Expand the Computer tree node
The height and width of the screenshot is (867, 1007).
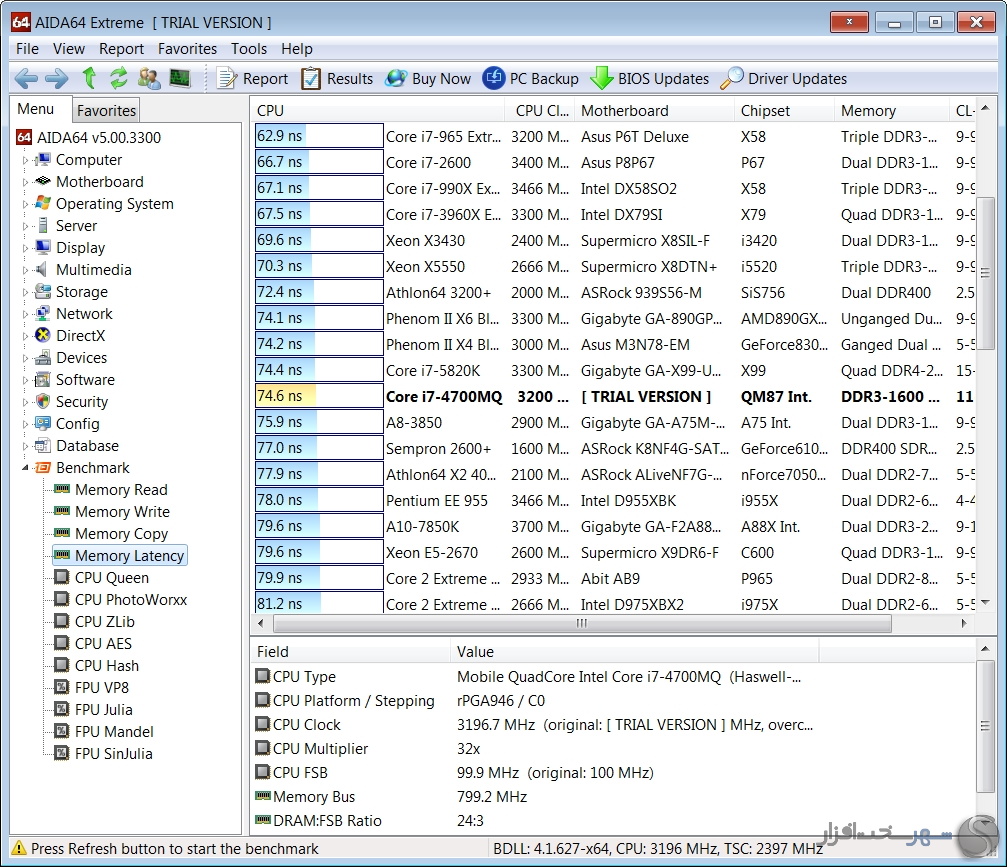coord(25,160)
